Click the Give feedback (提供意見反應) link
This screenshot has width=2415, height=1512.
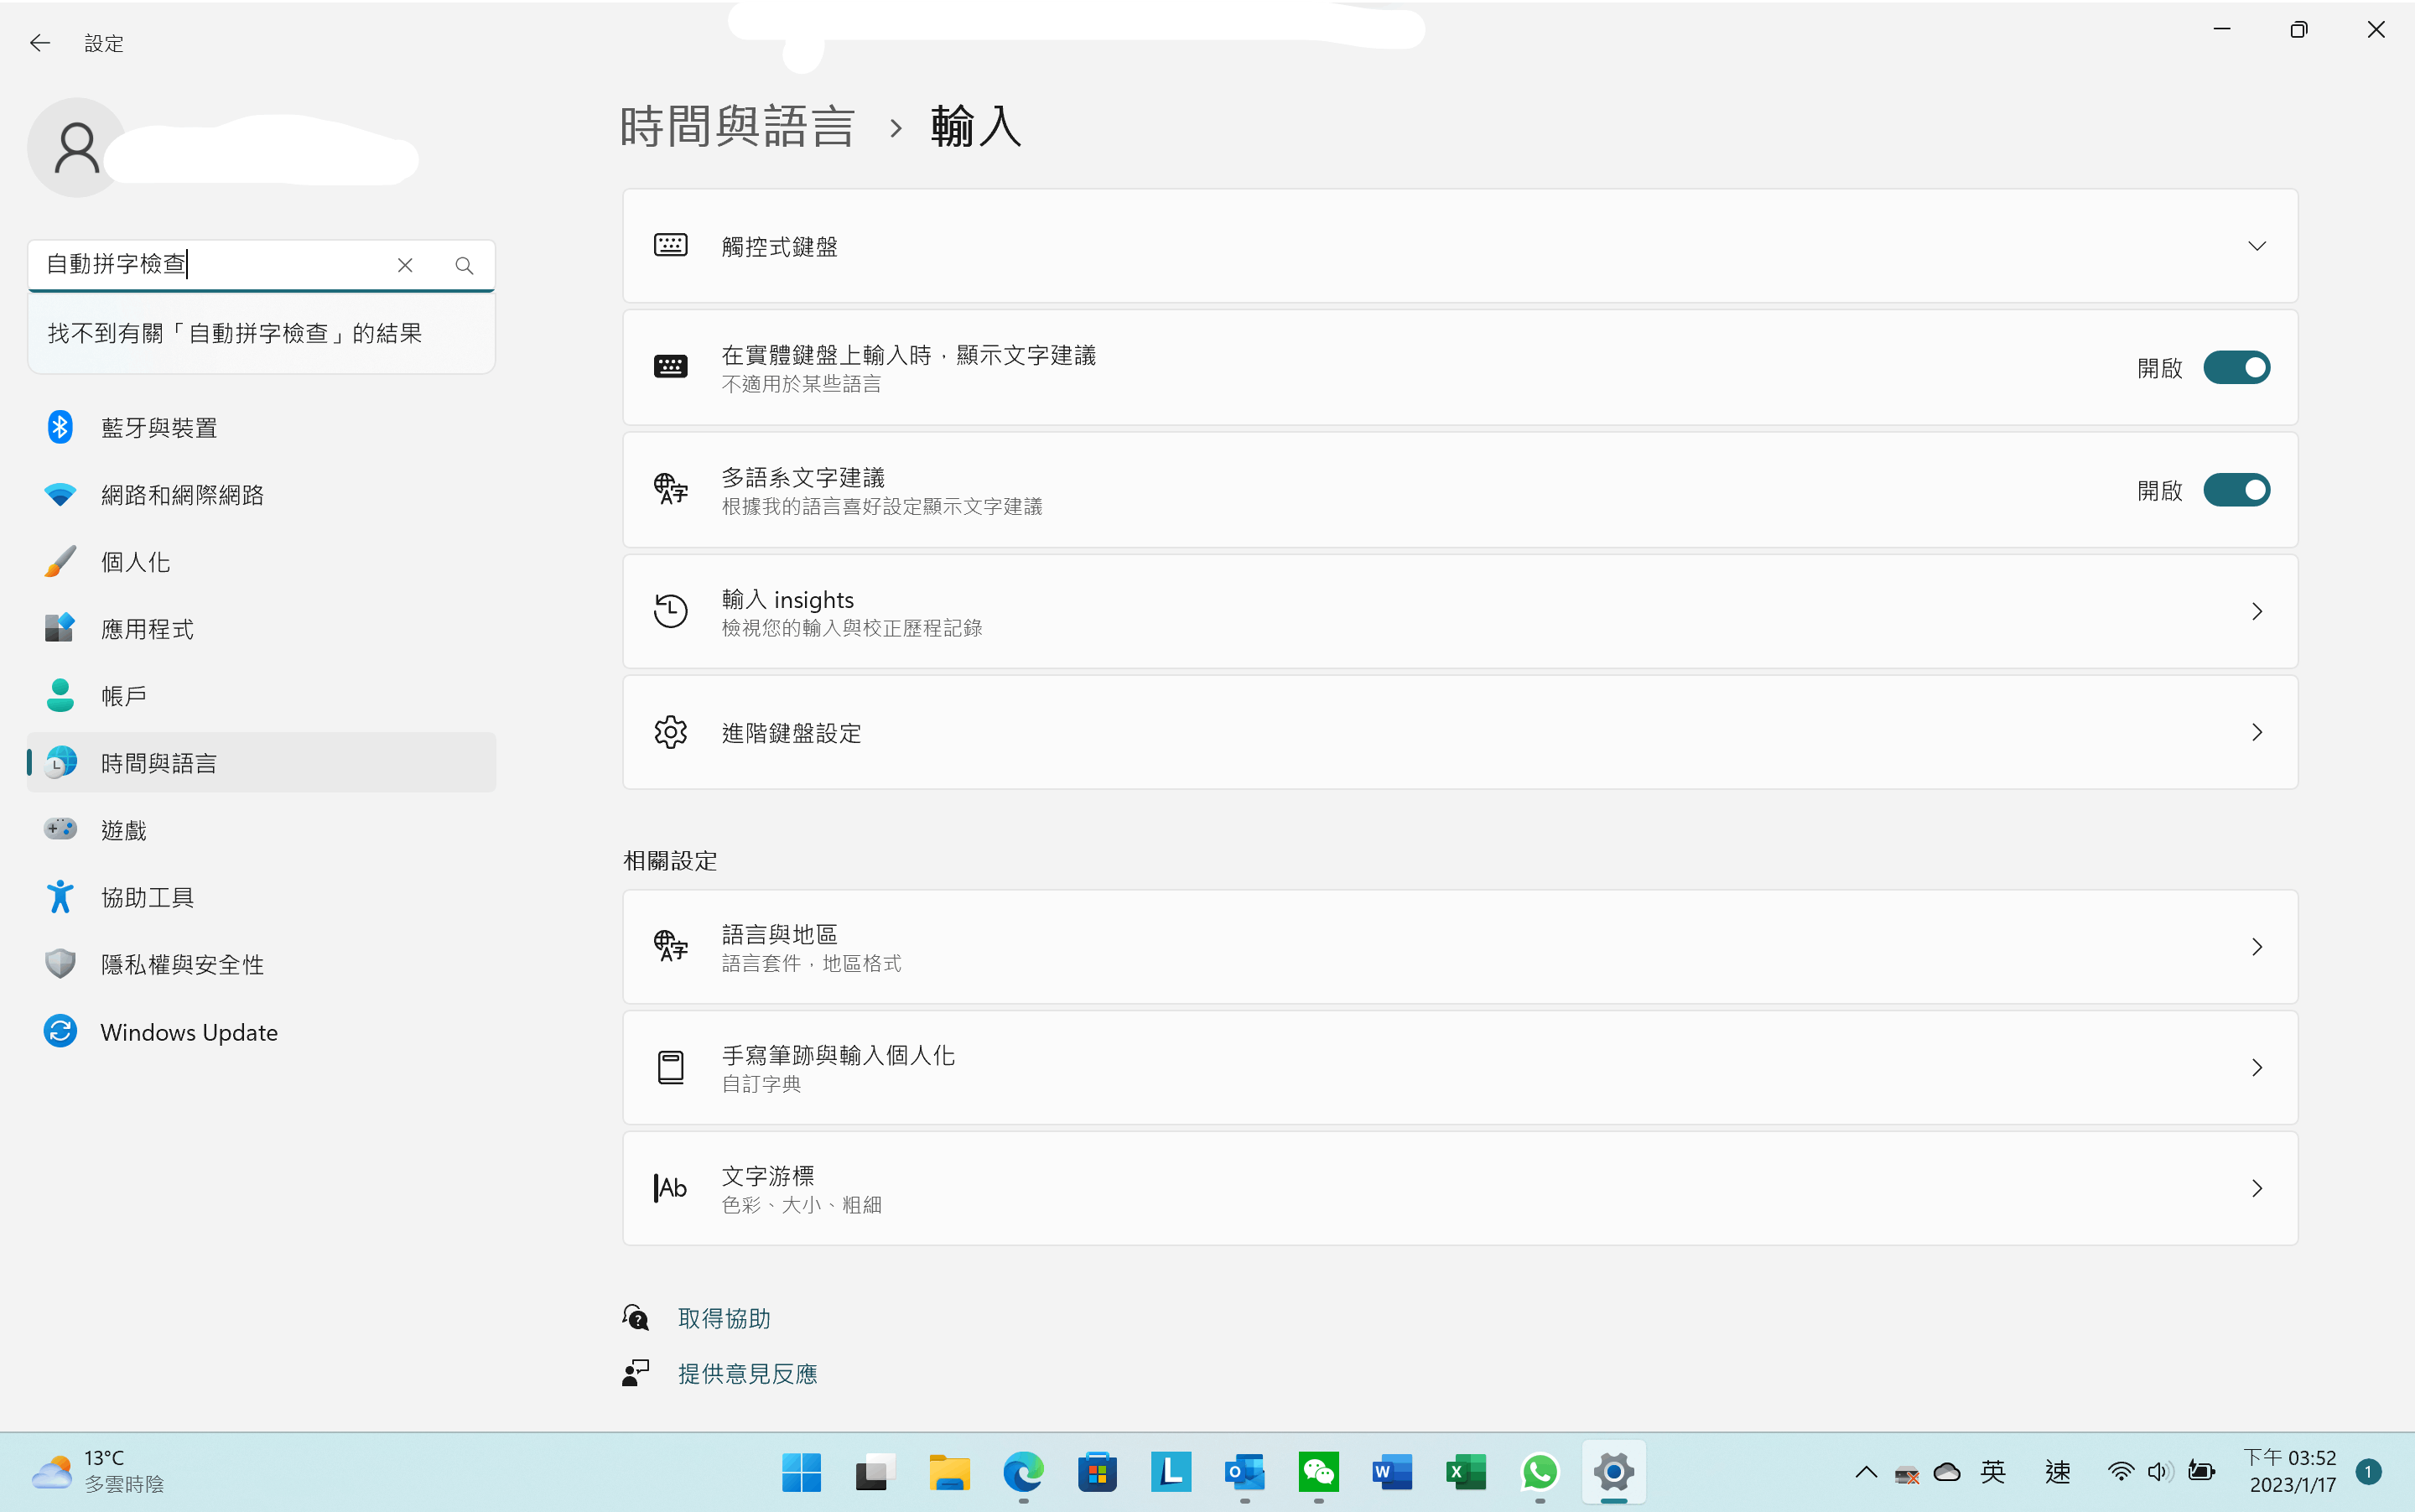747,1374
